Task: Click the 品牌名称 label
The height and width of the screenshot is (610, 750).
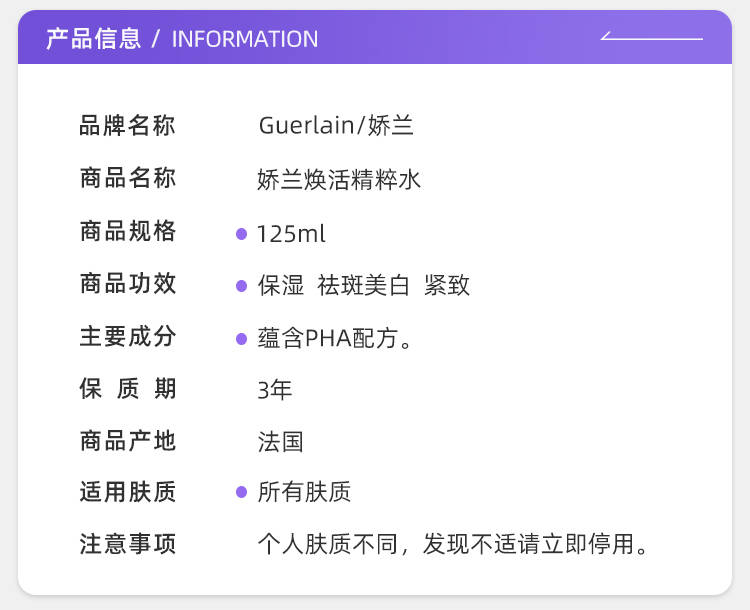Action: [128, 126]
